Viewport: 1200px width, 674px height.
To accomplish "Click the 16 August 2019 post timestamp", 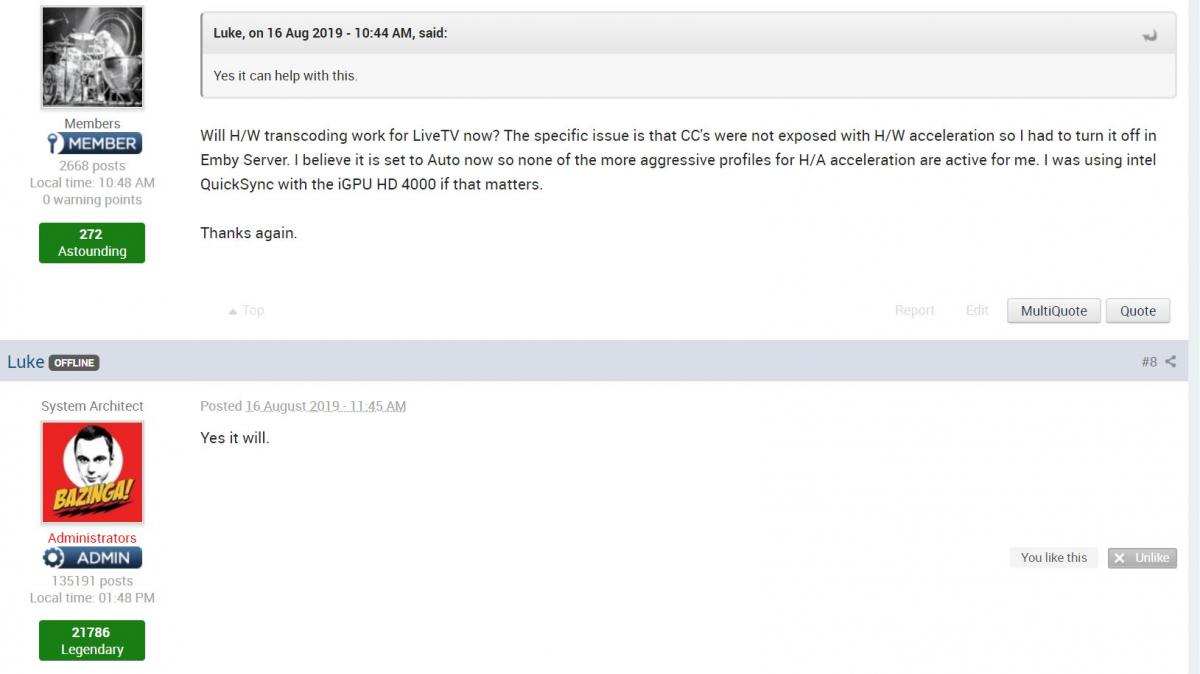I will 325,406.
